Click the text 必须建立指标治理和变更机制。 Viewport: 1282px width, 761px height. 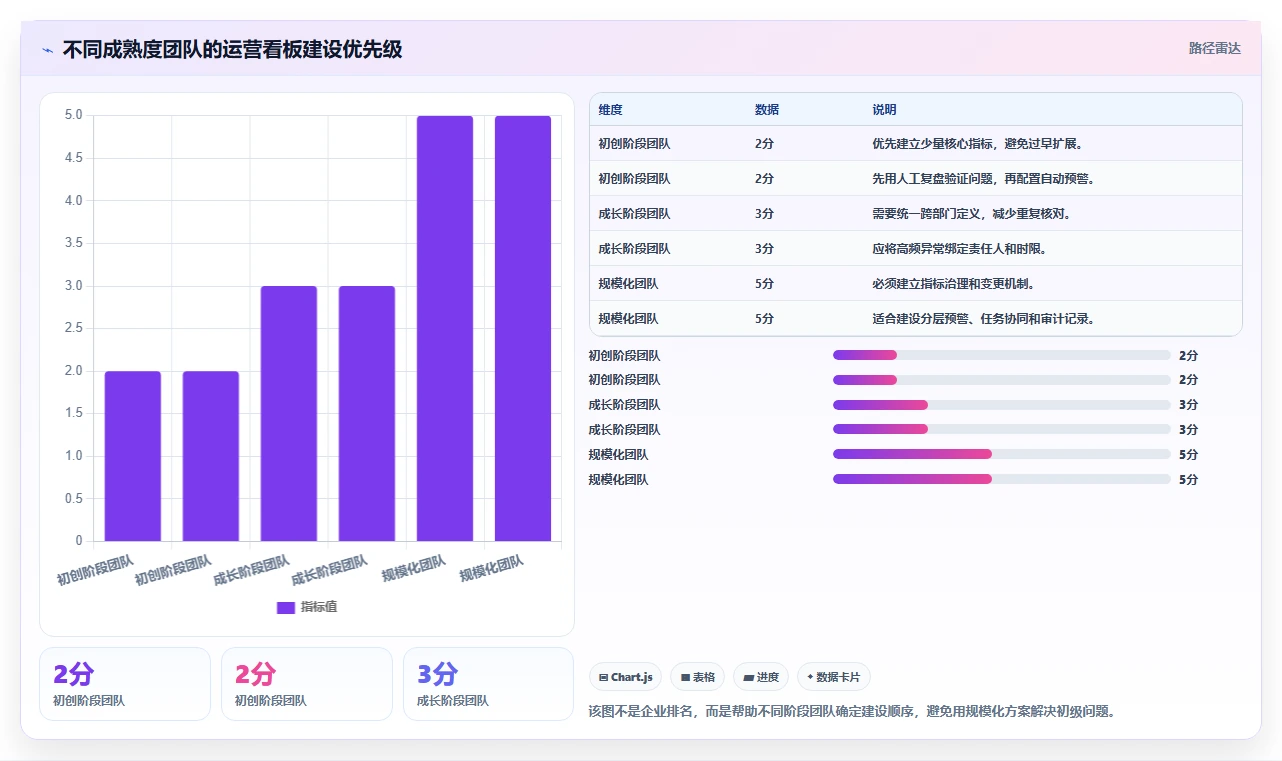click(x=954, y=284)
